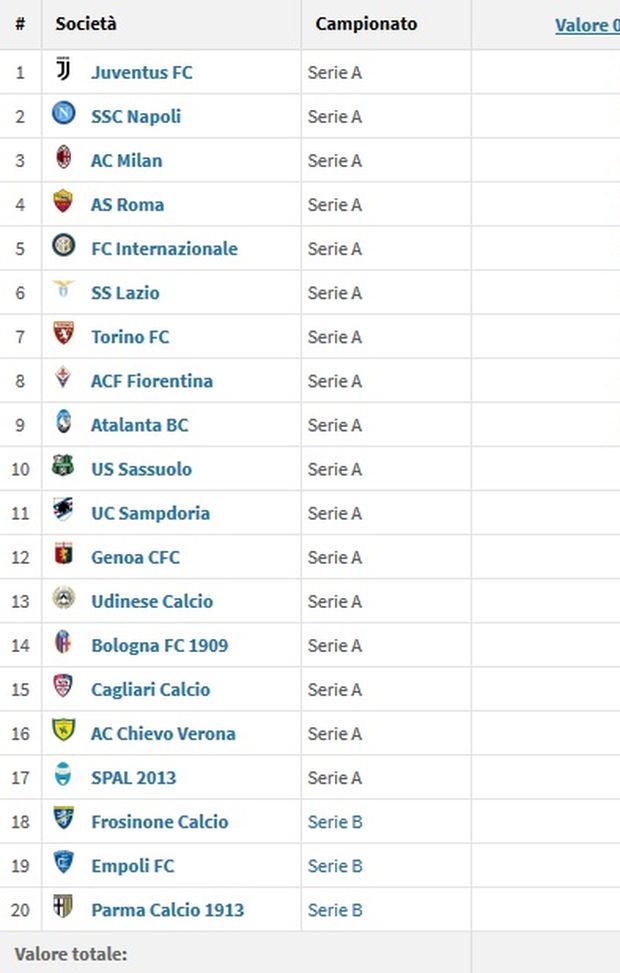This screenshot has width=620, height=973.
Task: Open Serie B link for Empoli FC
Action: coord(335,866)
